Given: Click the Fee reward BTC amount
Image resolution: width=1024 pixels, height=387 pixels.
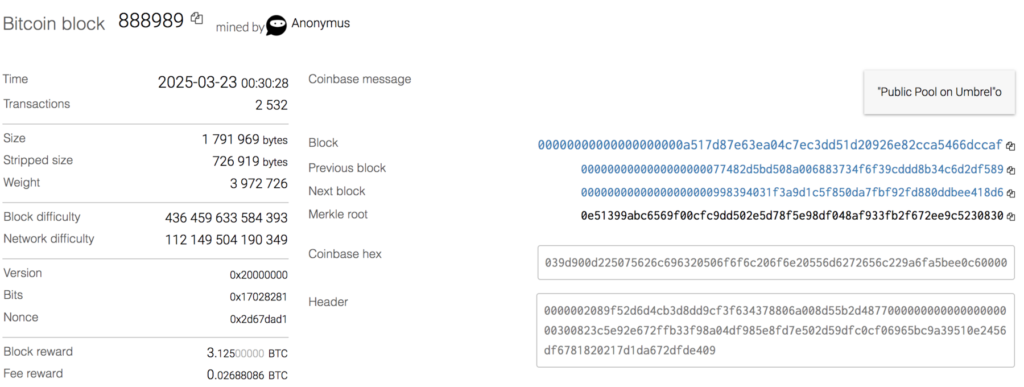Looking at the screenshot, I should coord(247,375).
